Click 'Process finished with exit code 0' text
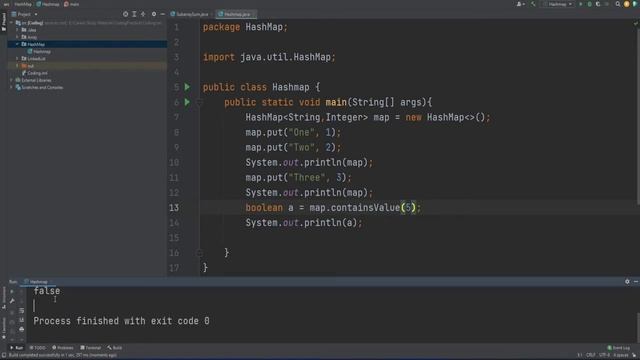The width and height of the screenshot is (640, 360). 121,321
